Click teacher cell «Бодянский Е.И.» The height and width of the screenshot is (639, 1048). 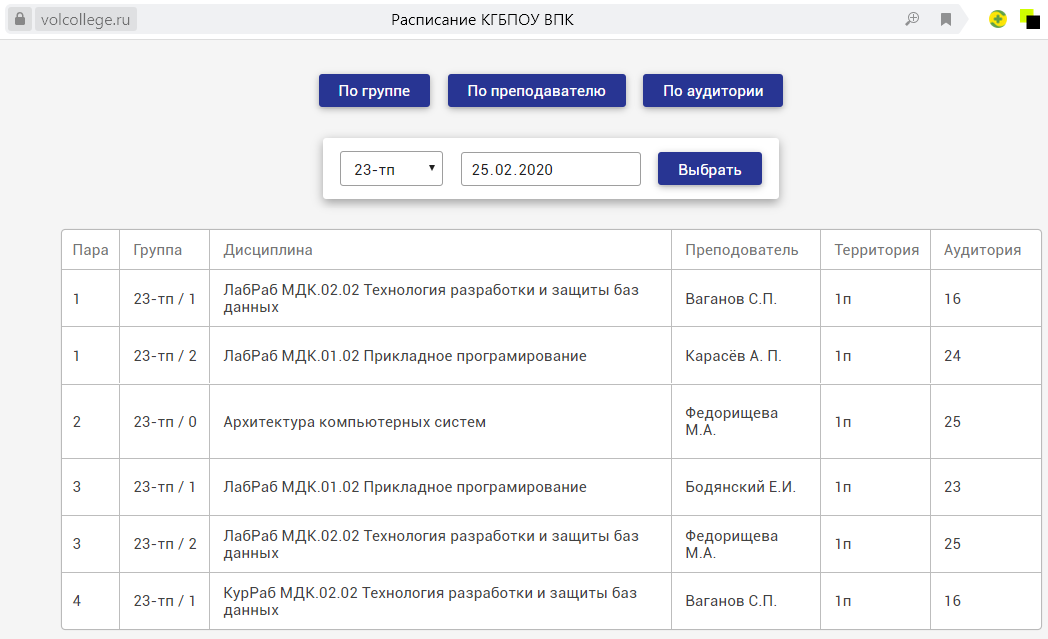click(x=746, y=487)
